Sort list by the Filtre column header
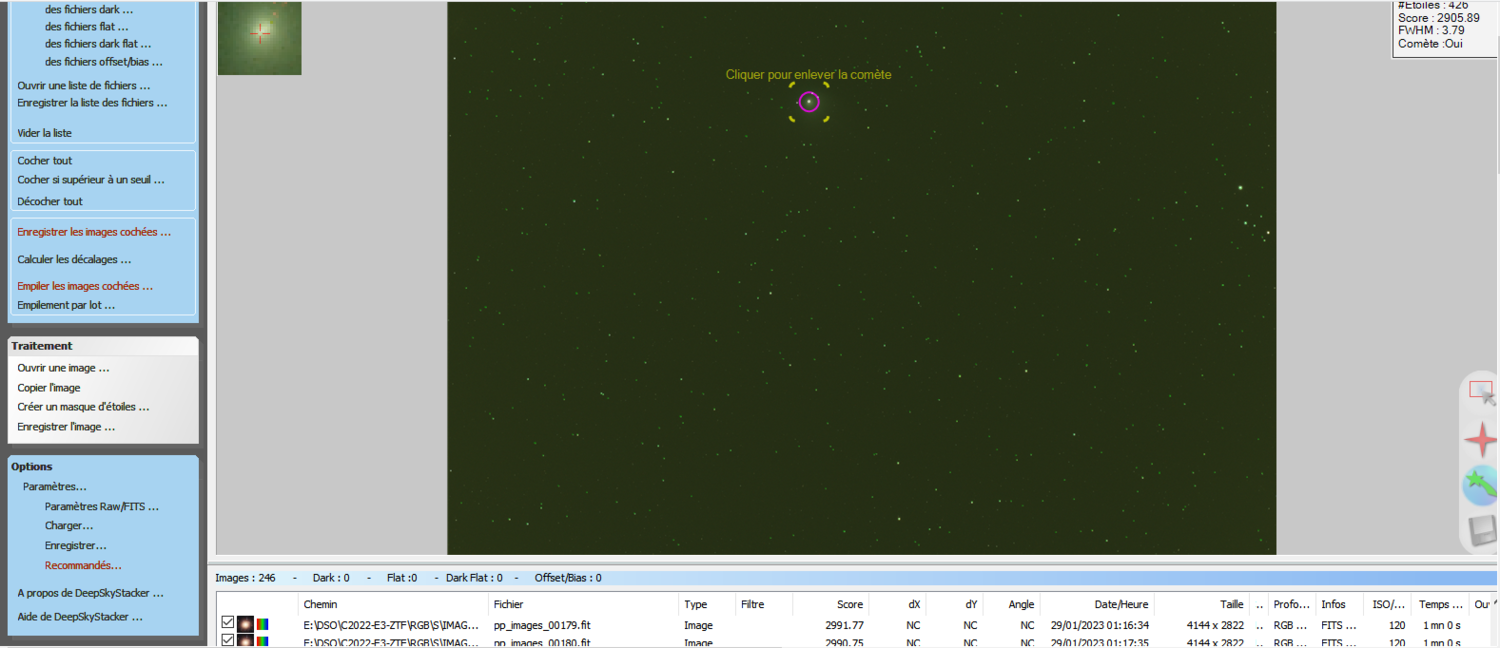1500x648 pixels. point(764,604)
